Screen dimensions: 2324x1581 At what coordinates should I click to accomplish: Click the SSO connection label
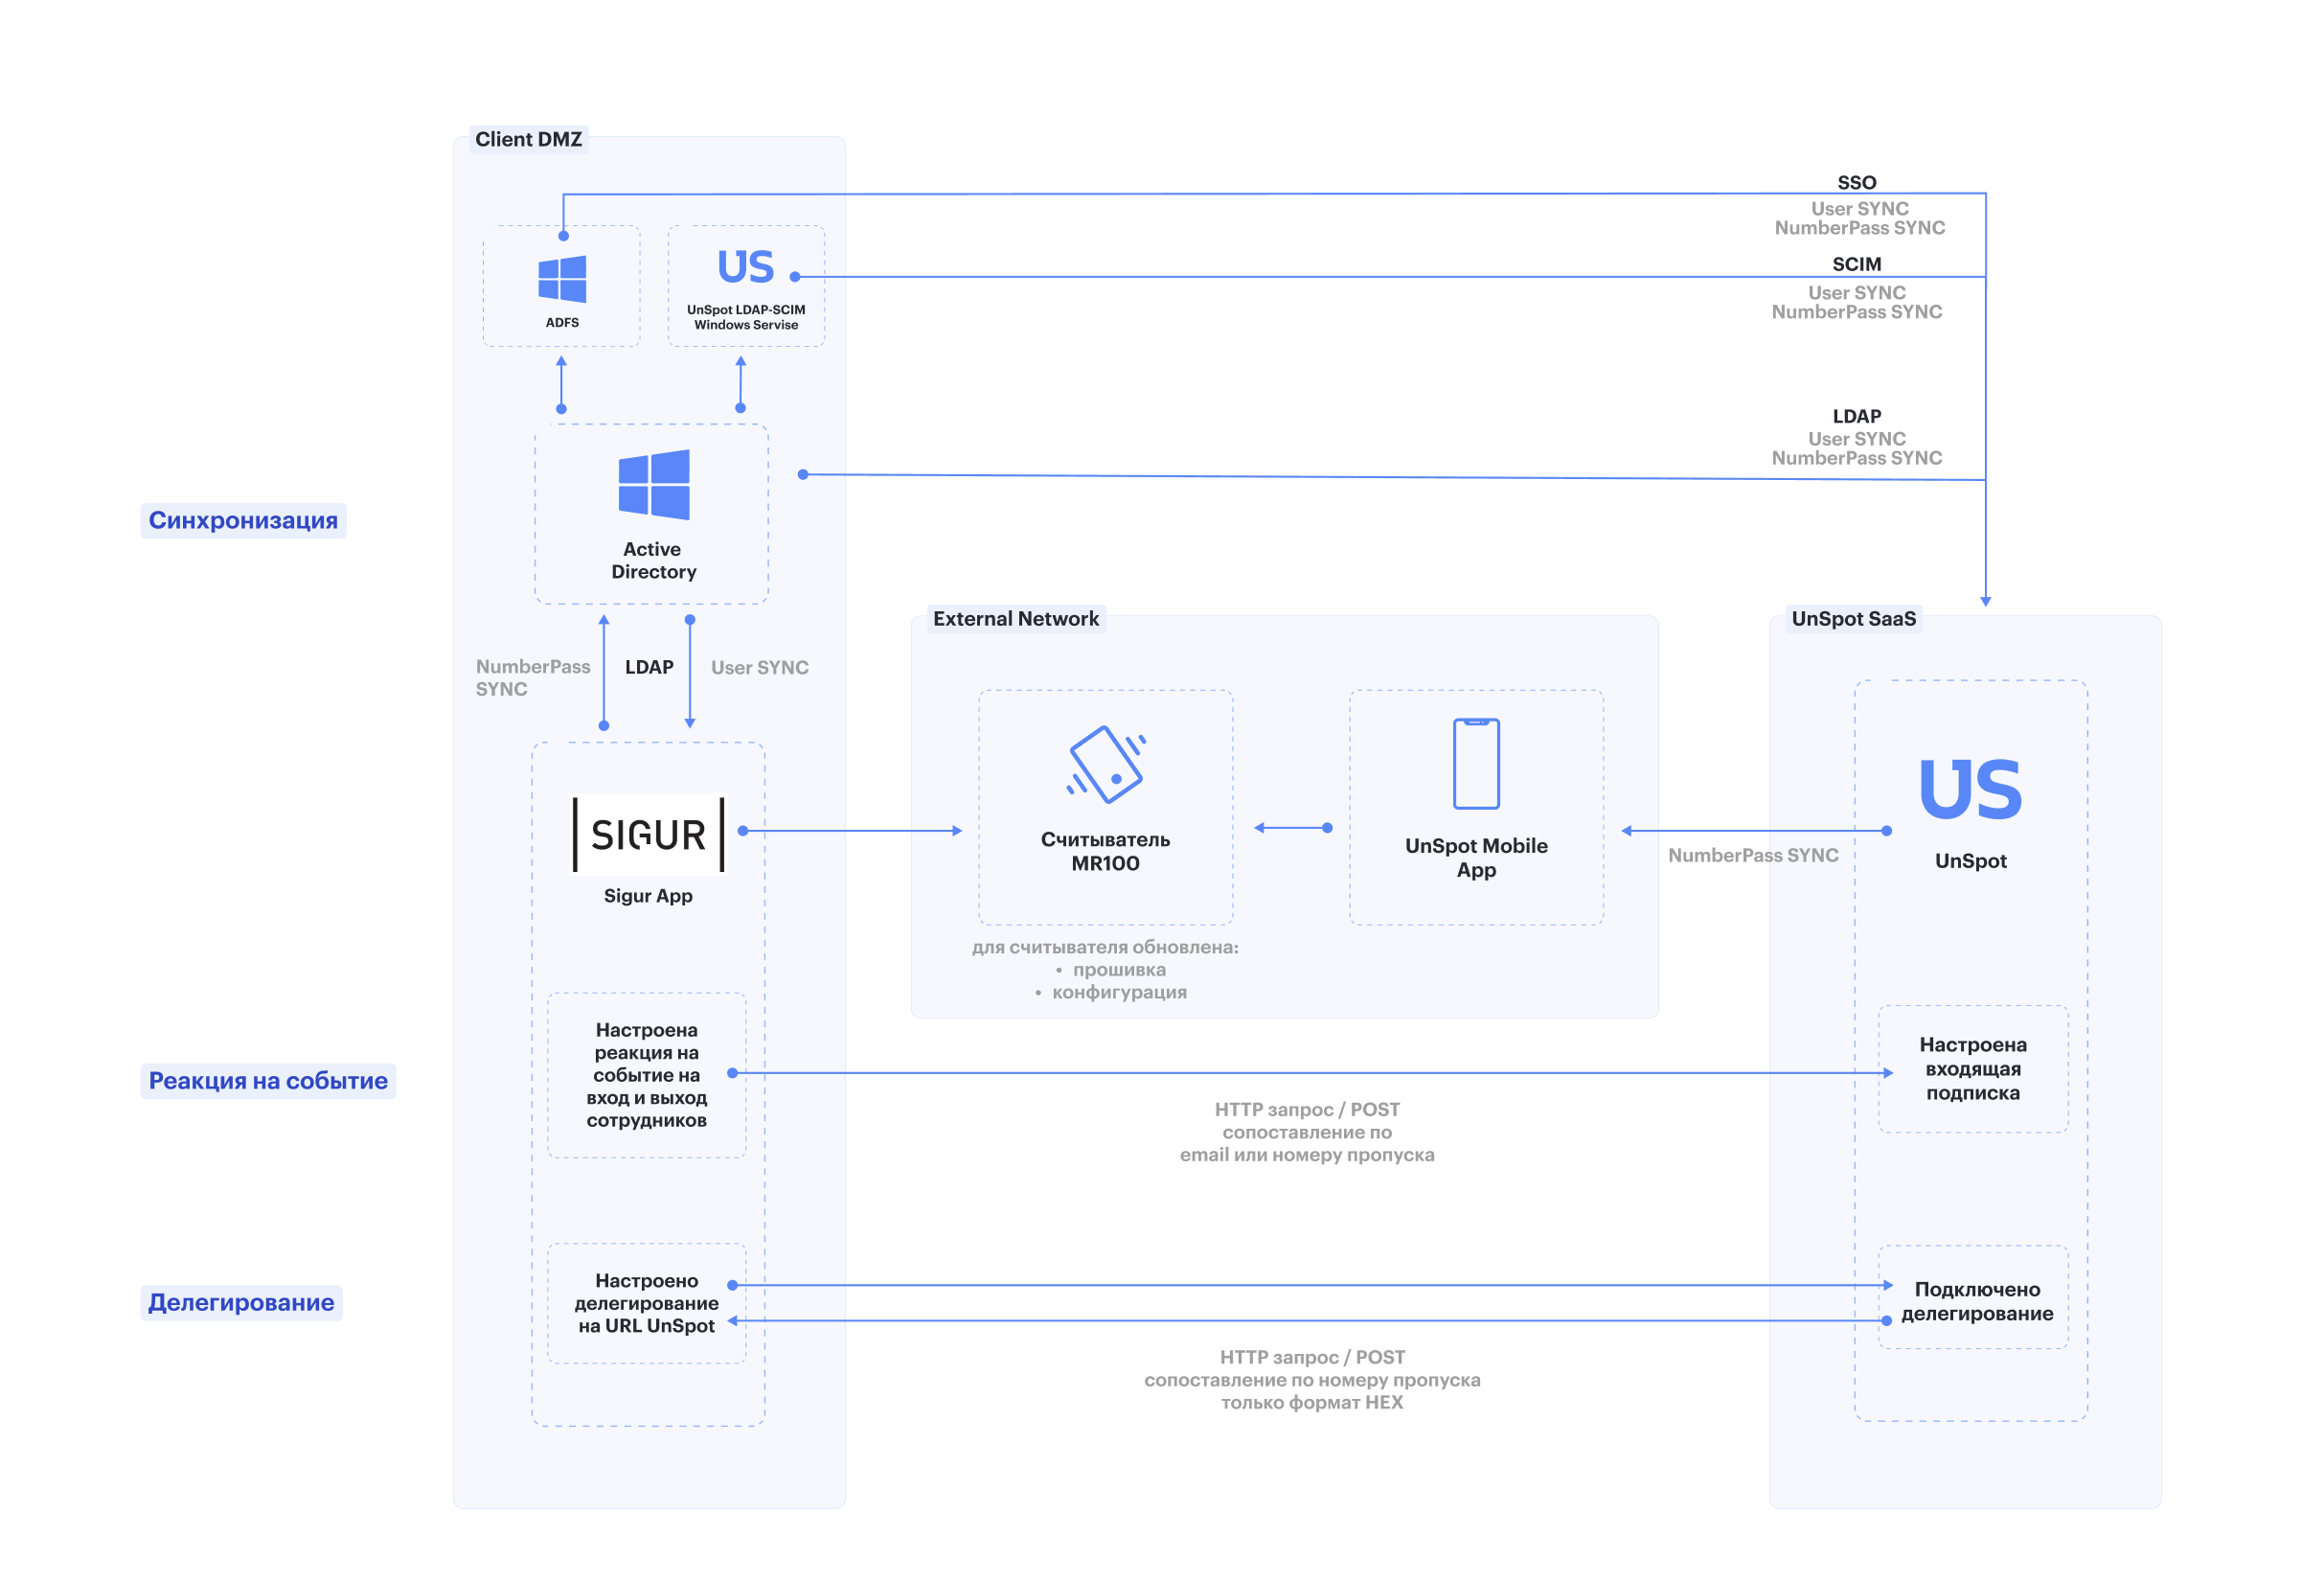pos(1856,182)
